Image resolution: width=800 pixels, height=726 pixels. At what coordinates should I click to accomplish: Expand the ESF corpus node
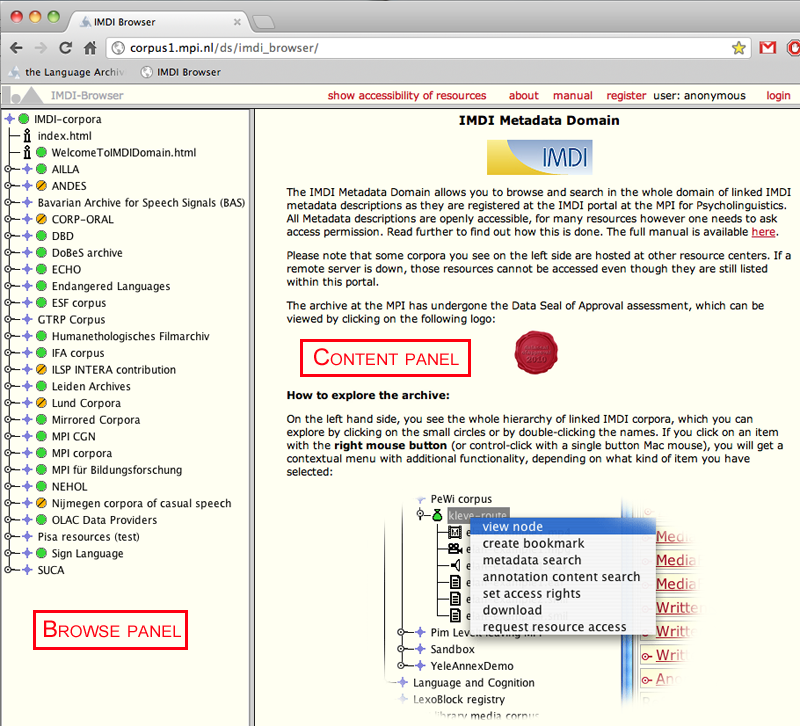coord(8,303)
